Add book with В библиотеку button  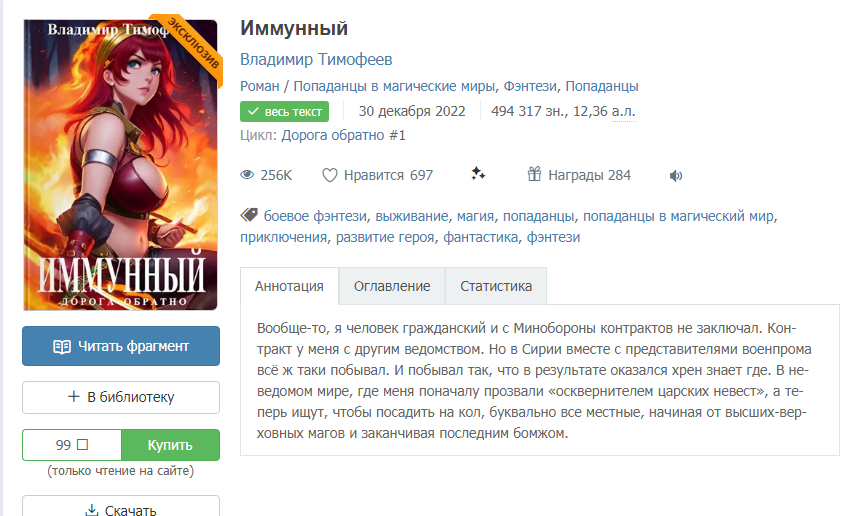(121, 397)
